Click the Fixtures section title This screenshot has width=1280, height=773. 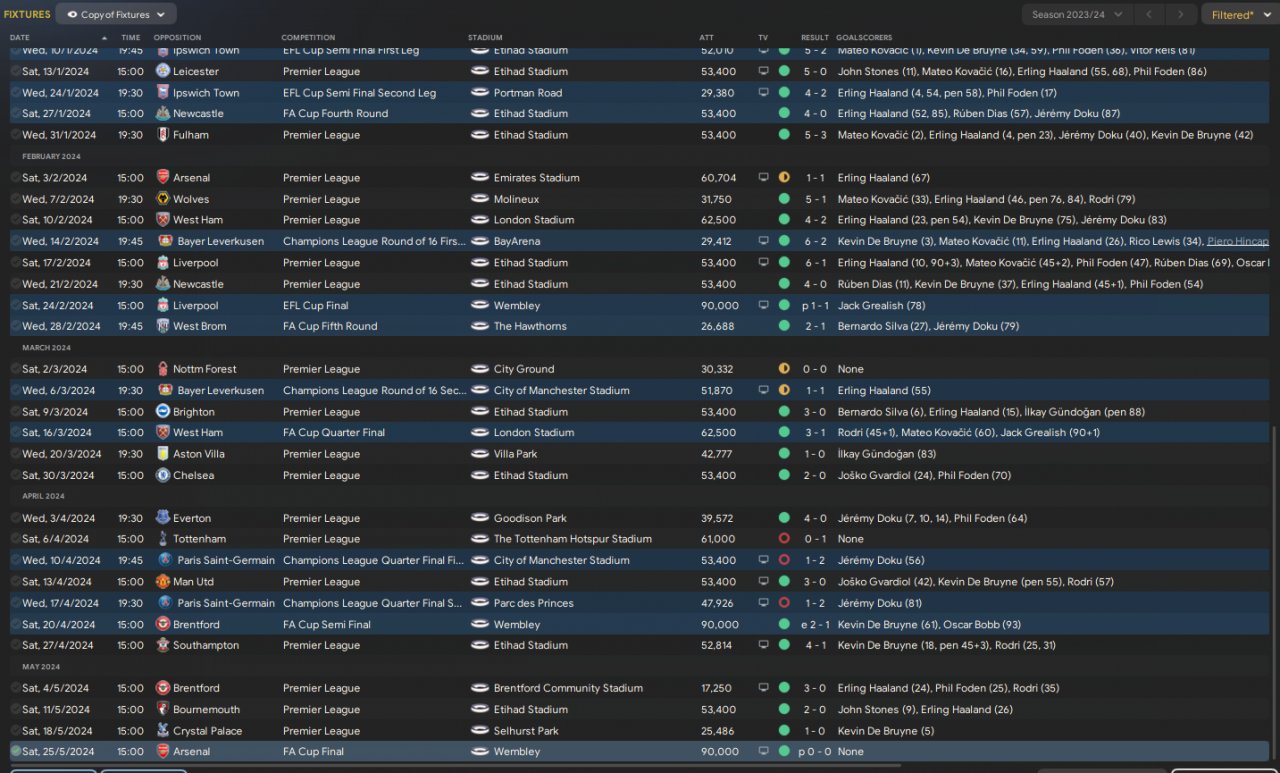click(x=27, y=15)
